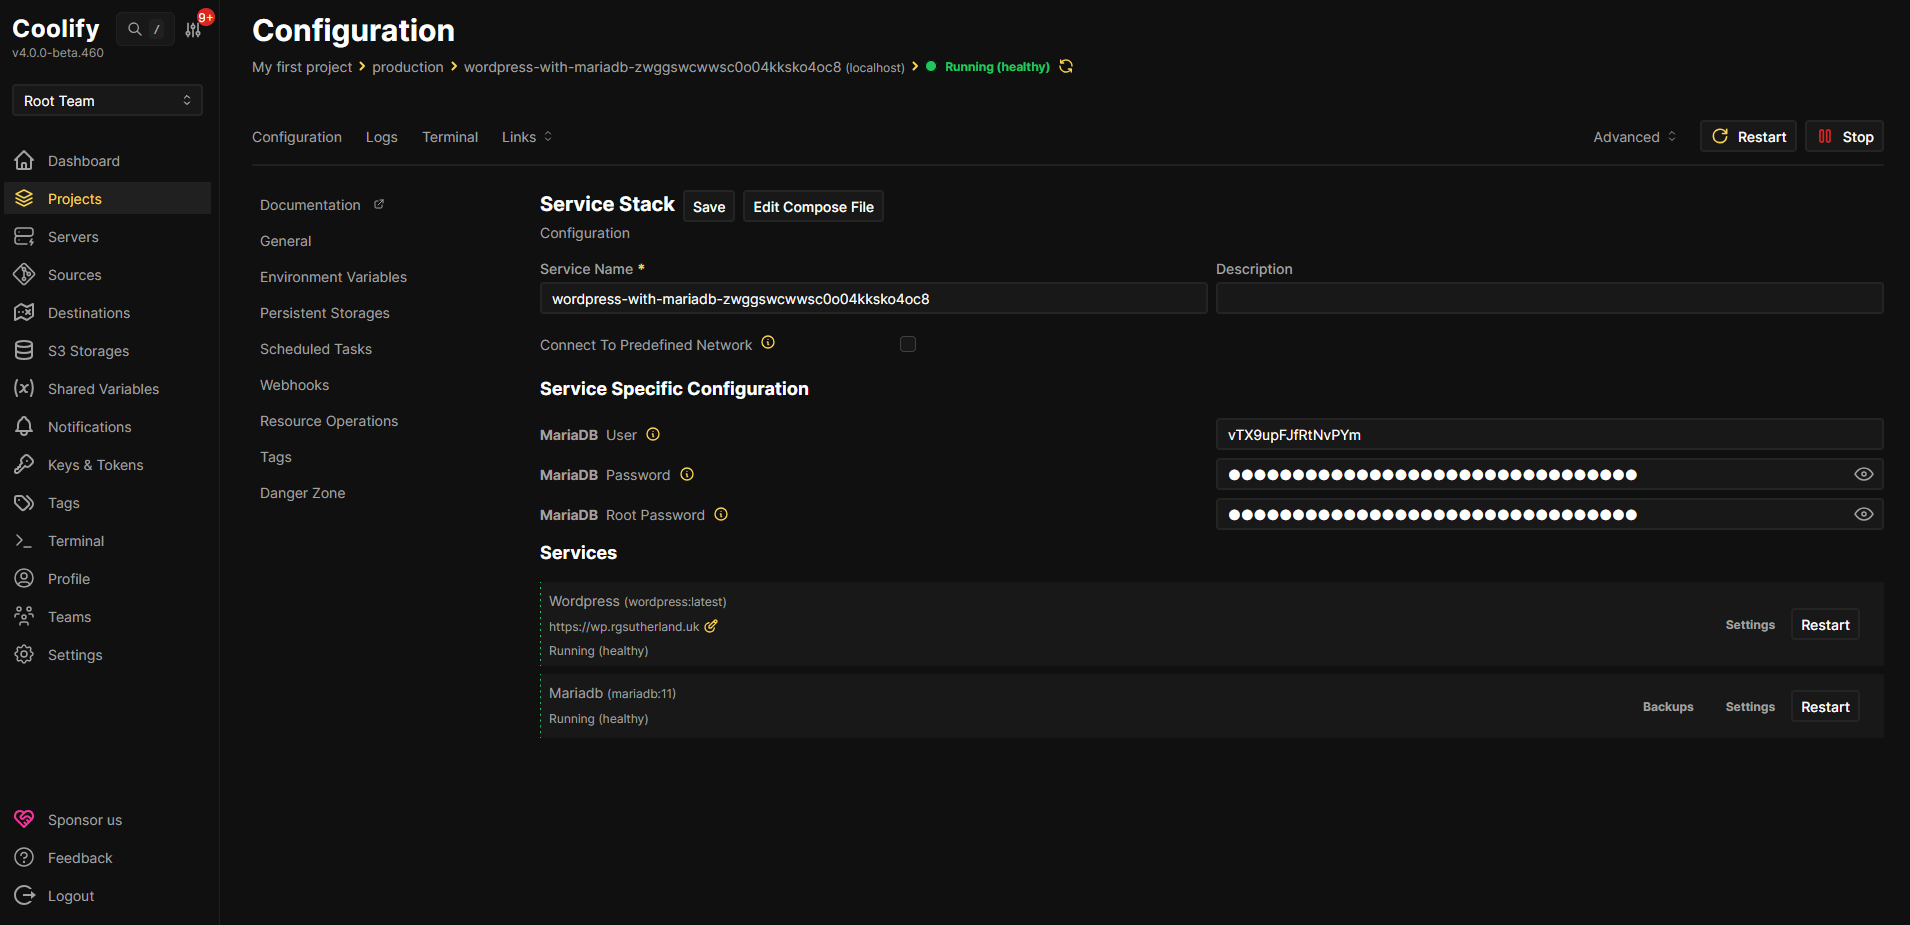
Task: Click the refresh status icon beside Running (healthy)
Action: (1066, 66)
